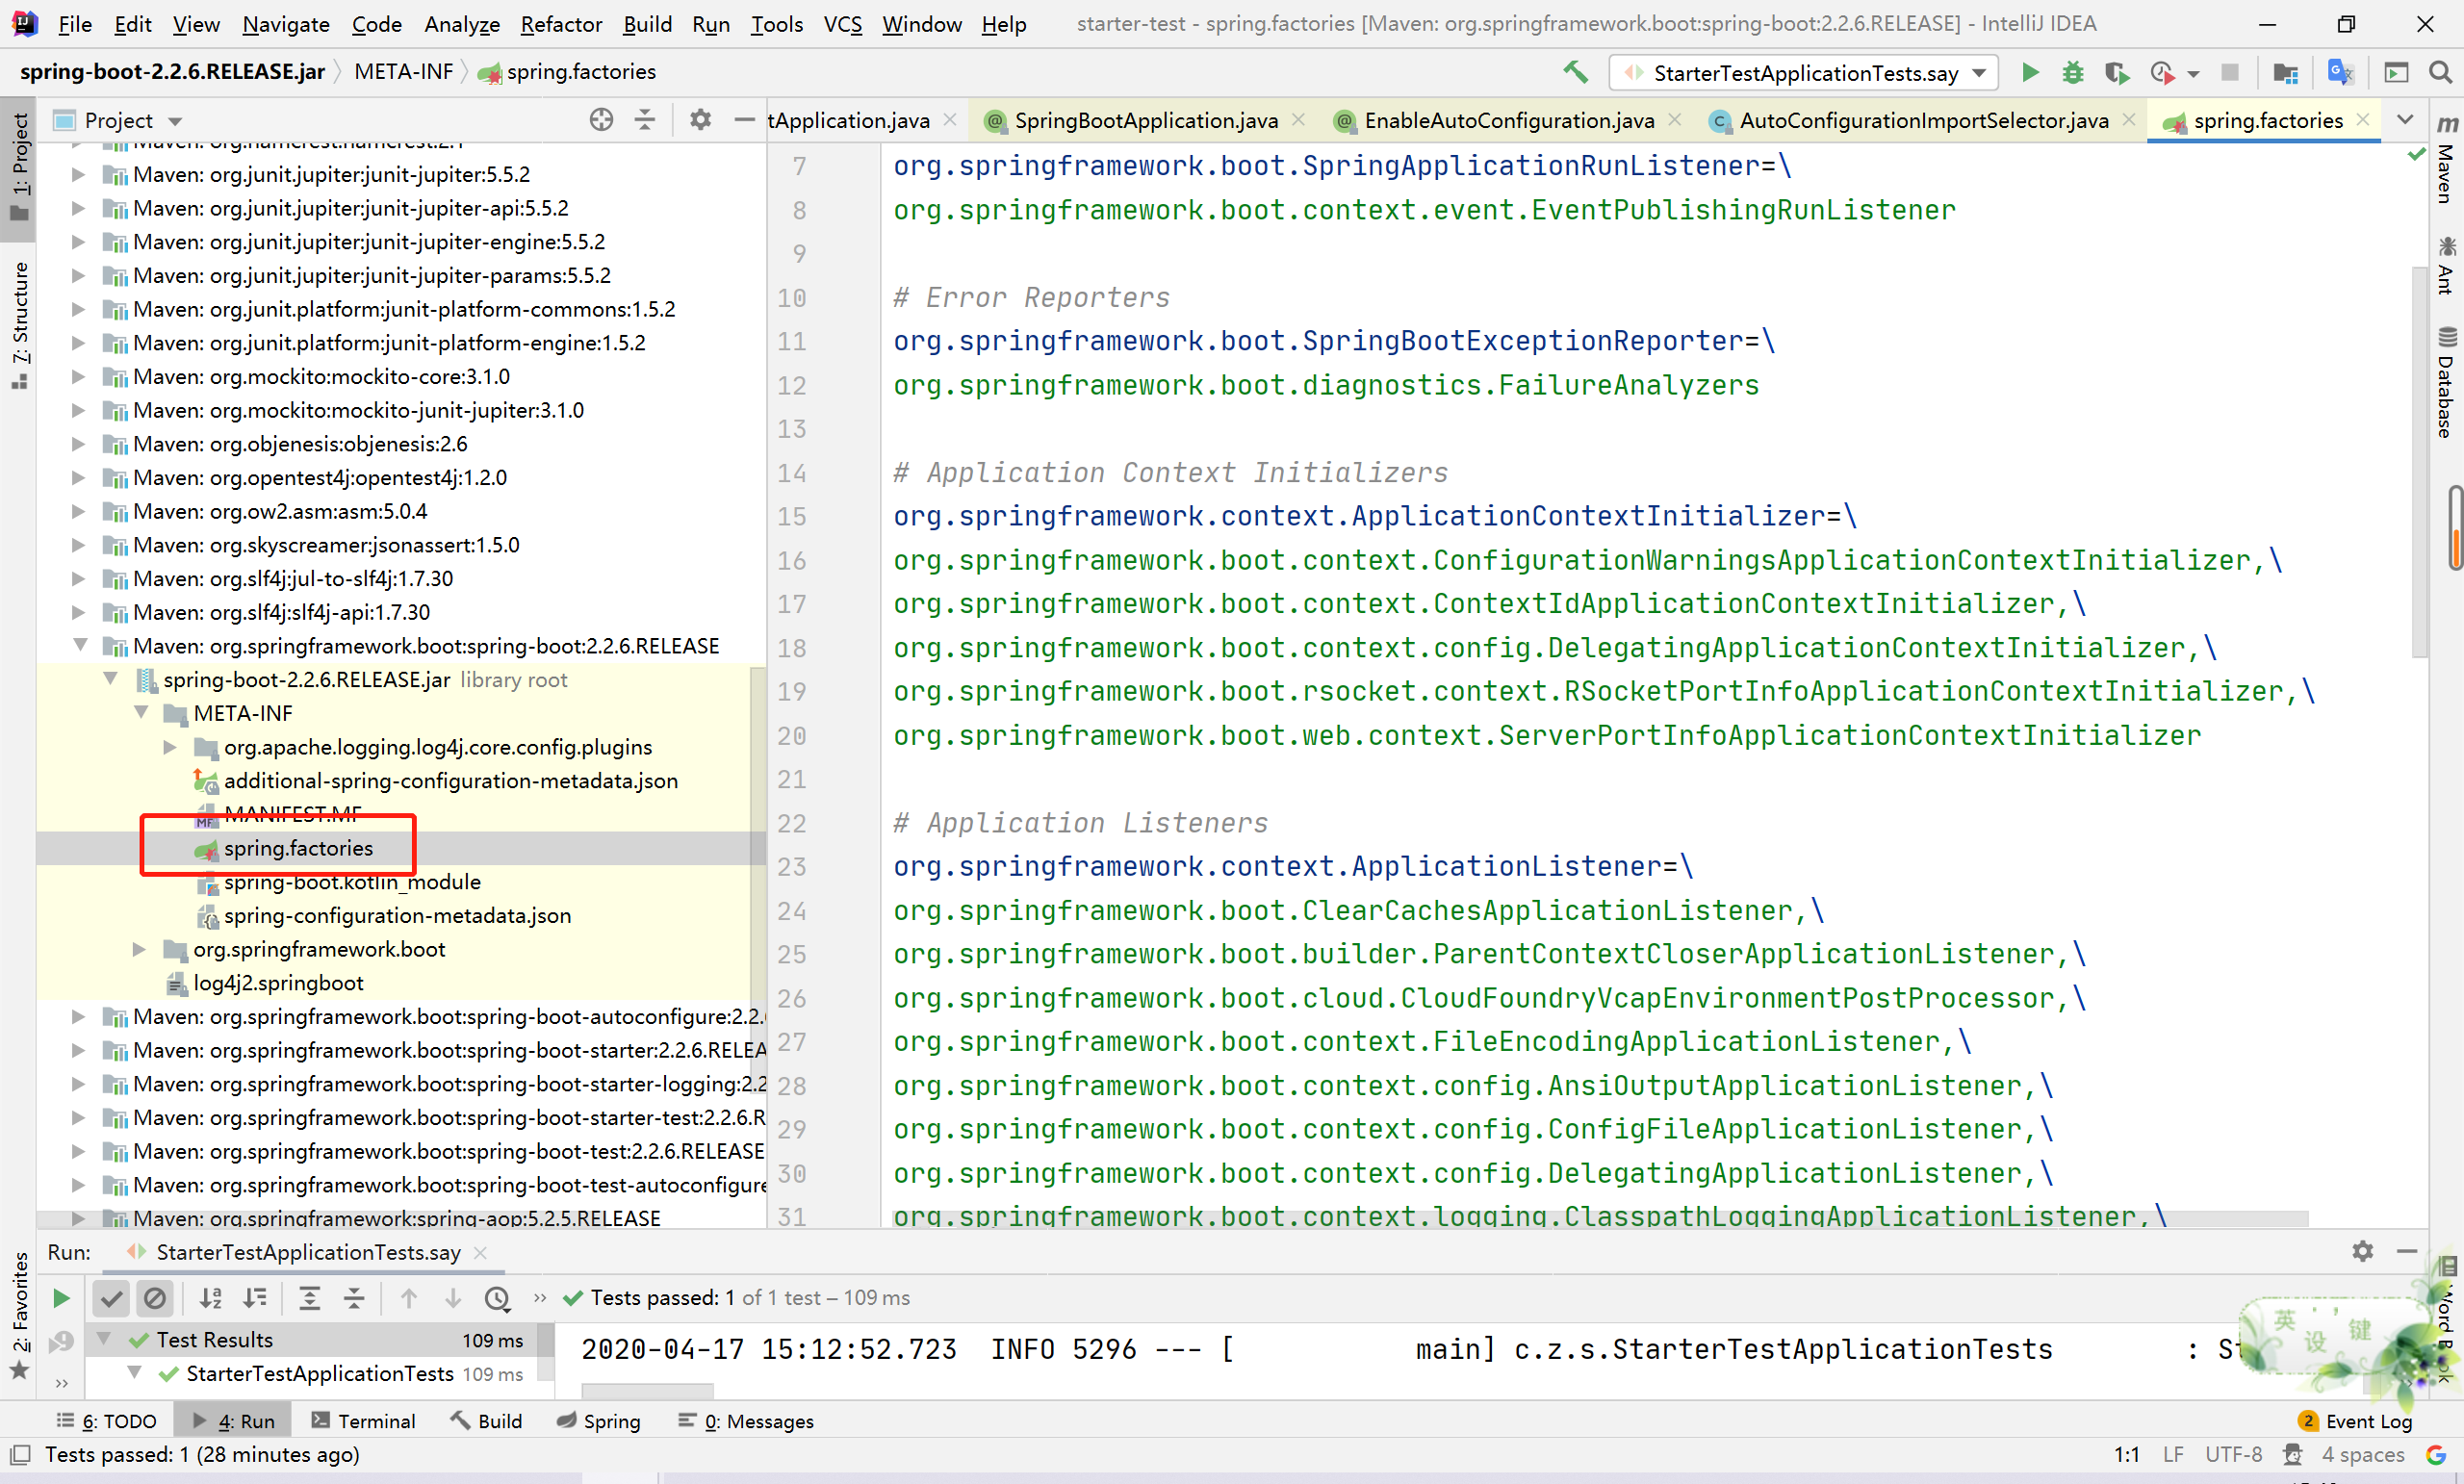Rerun tests using the Run panel play icon

(61, 1298)
